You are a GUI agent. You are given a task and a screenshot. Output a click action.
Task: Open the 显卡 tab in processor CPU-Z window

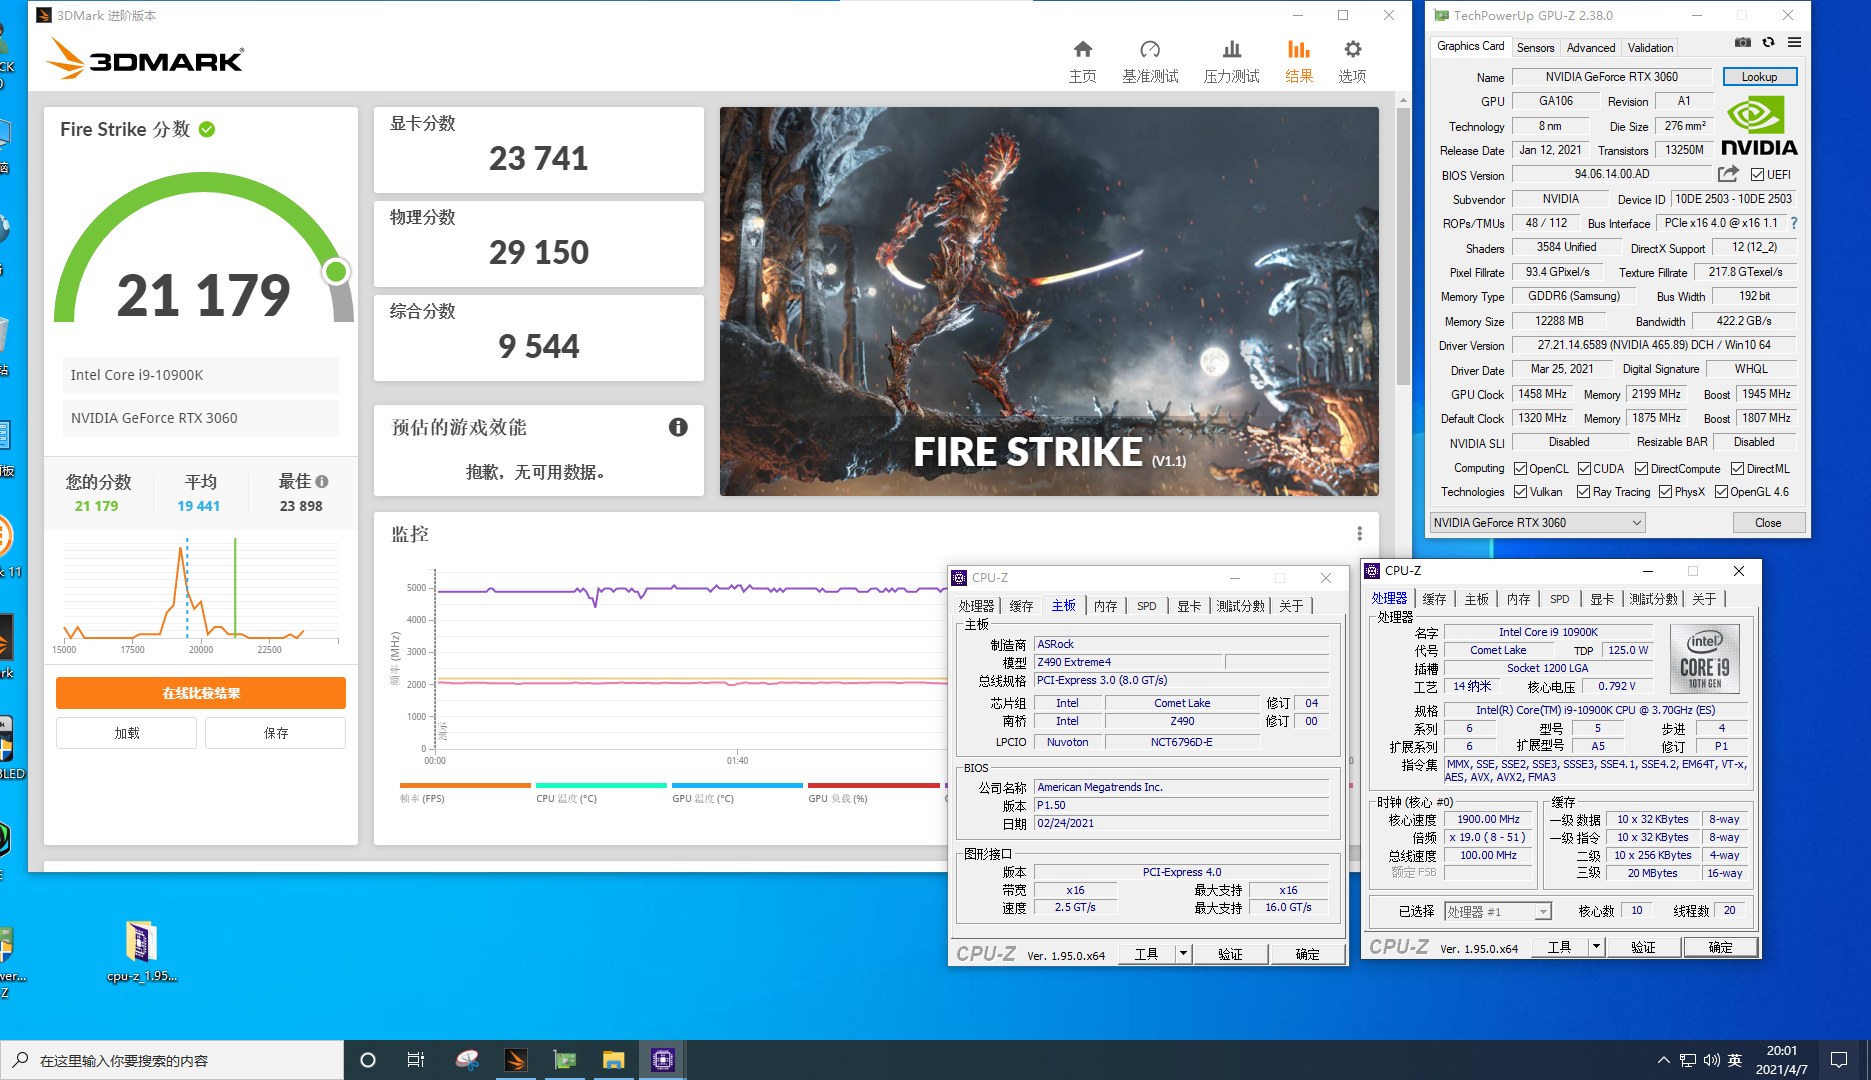[x=1602, y=599]
